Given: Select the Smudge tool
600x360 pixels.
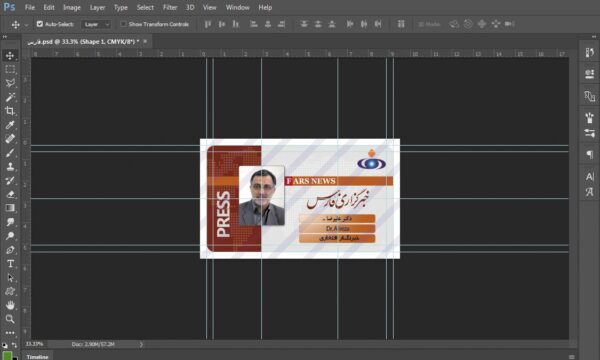Looking at the screenshot, I should point(10,222).
